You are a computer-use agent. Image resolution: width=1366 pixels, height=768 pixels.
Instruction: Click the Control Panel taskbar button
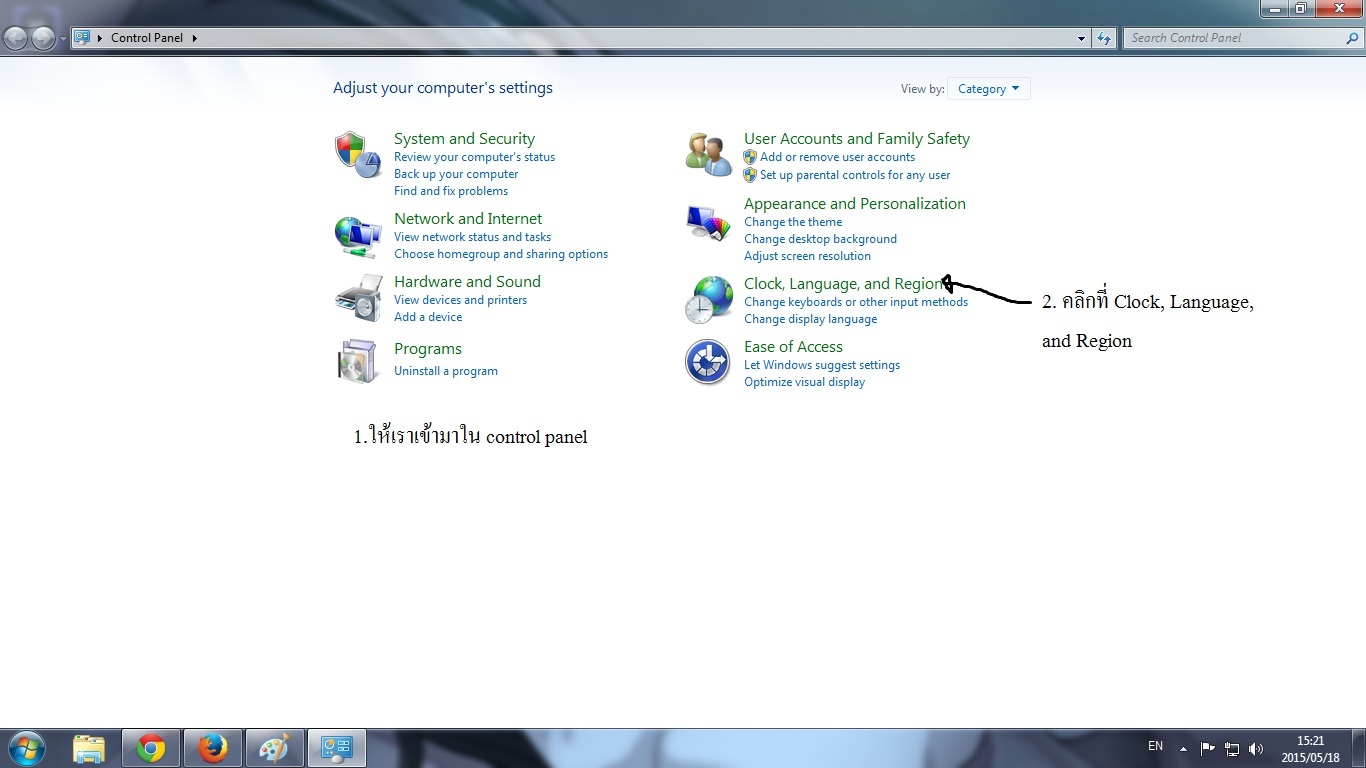[x=337, y=748]
